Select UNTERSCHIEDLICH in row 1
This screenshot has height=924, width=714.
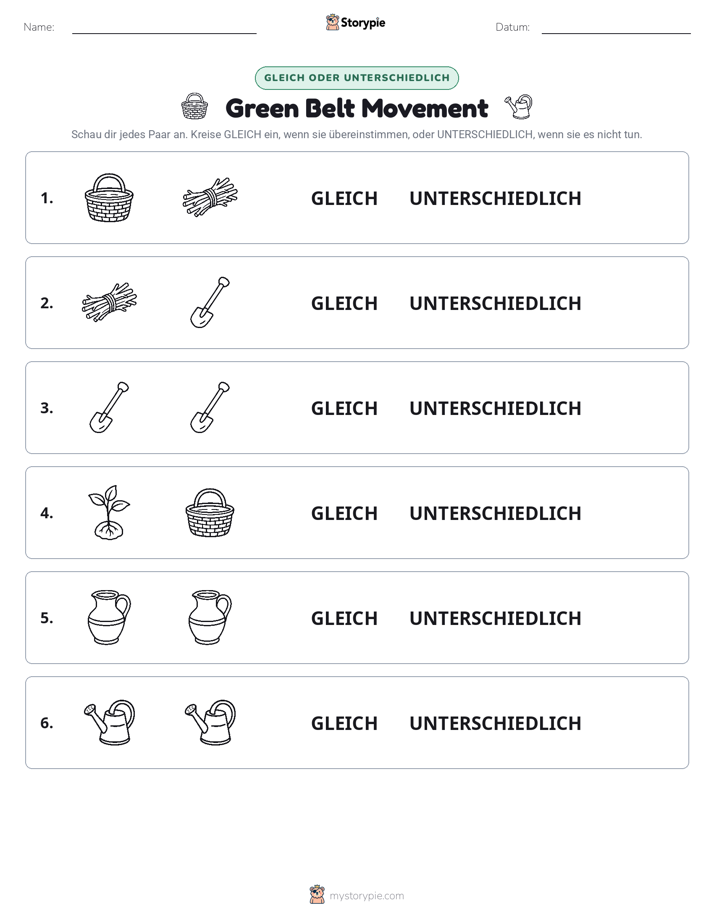tap(495, 198)
